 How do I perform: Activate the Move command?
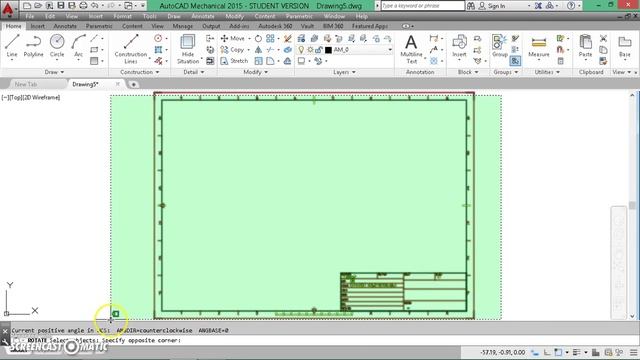click(x=233, y=38)
